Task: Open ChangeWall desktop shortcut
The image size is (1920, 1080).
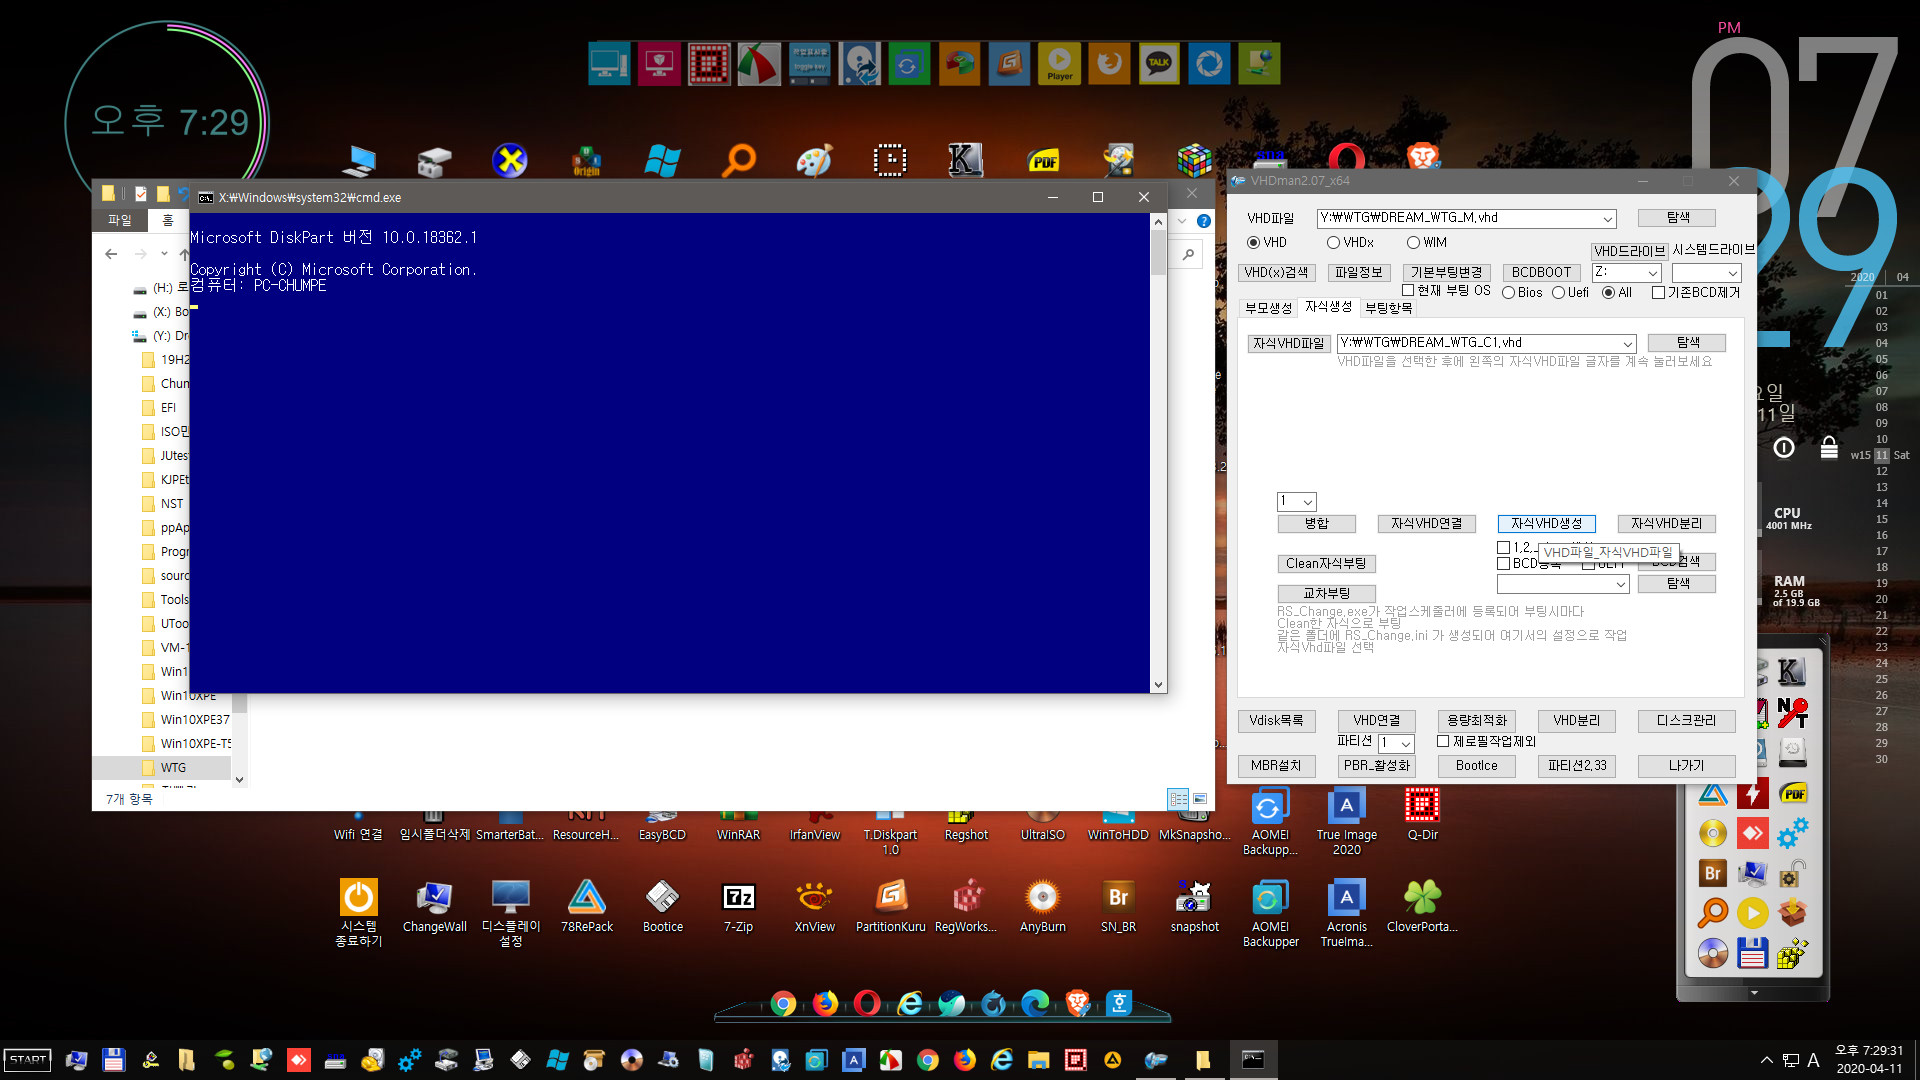Action: [x=434, y=906]
